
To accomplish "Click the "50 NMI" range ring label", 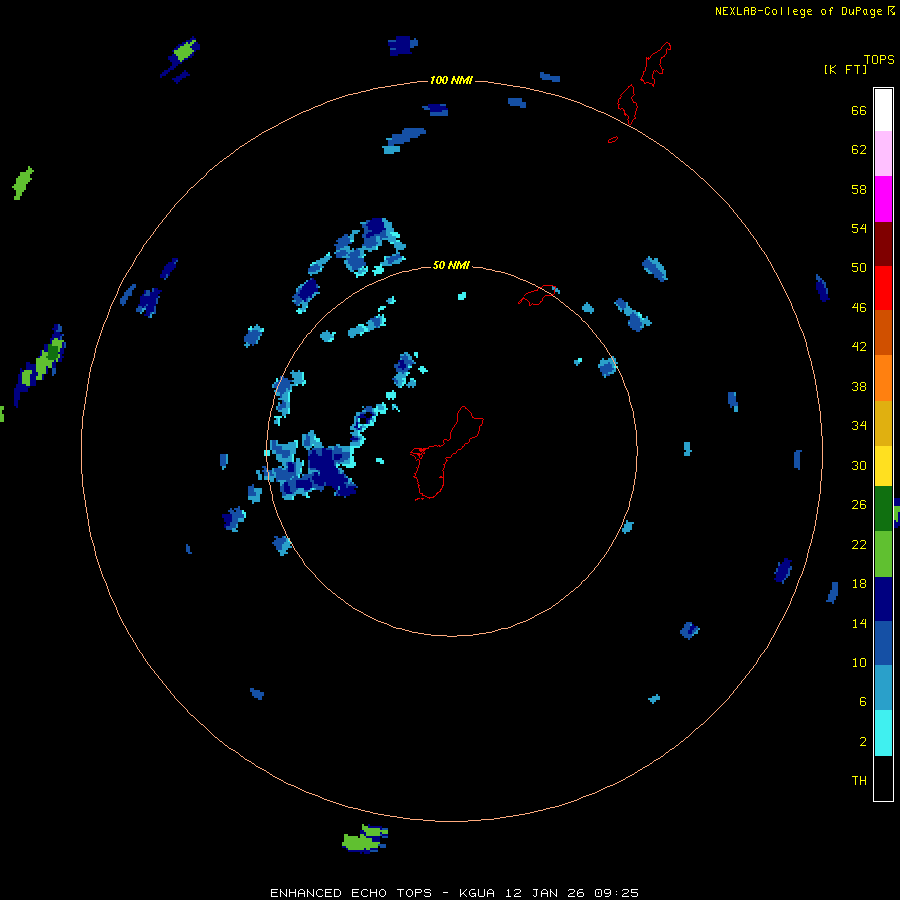I will coord(451,265).
